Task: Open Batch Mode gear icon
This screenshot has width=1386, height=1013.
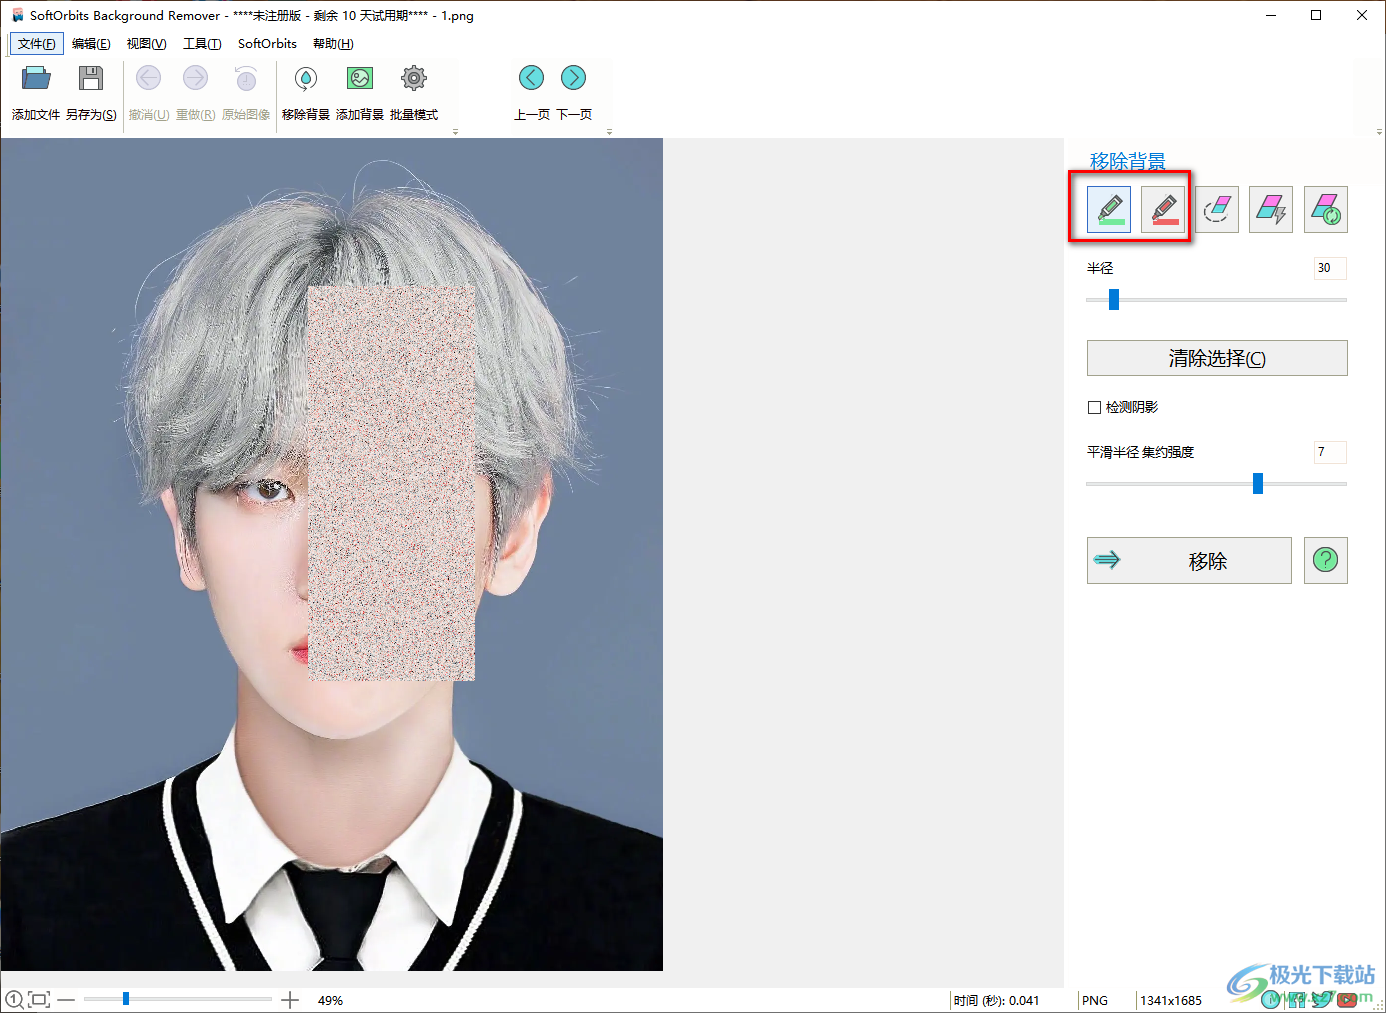Action: coord(414,78)
